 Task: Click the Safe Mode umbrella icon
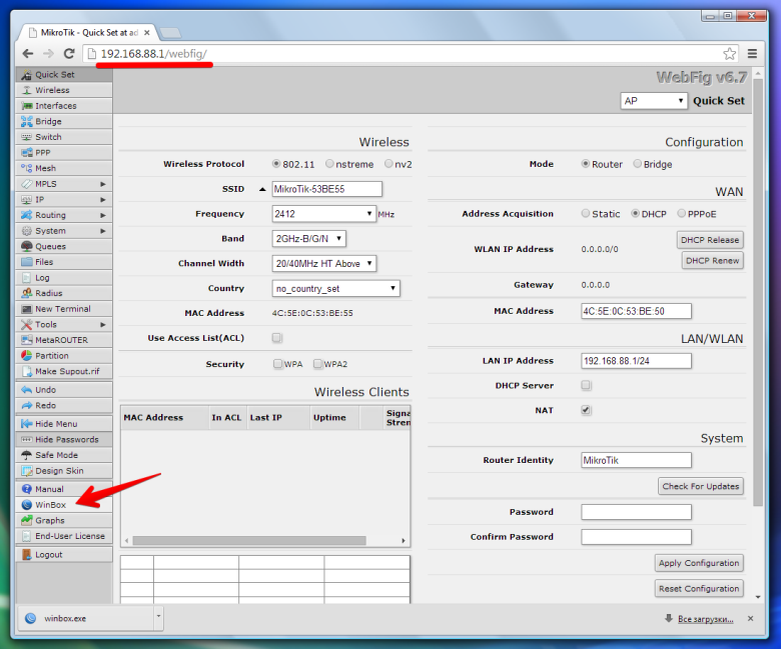click(x=27, y=455)
